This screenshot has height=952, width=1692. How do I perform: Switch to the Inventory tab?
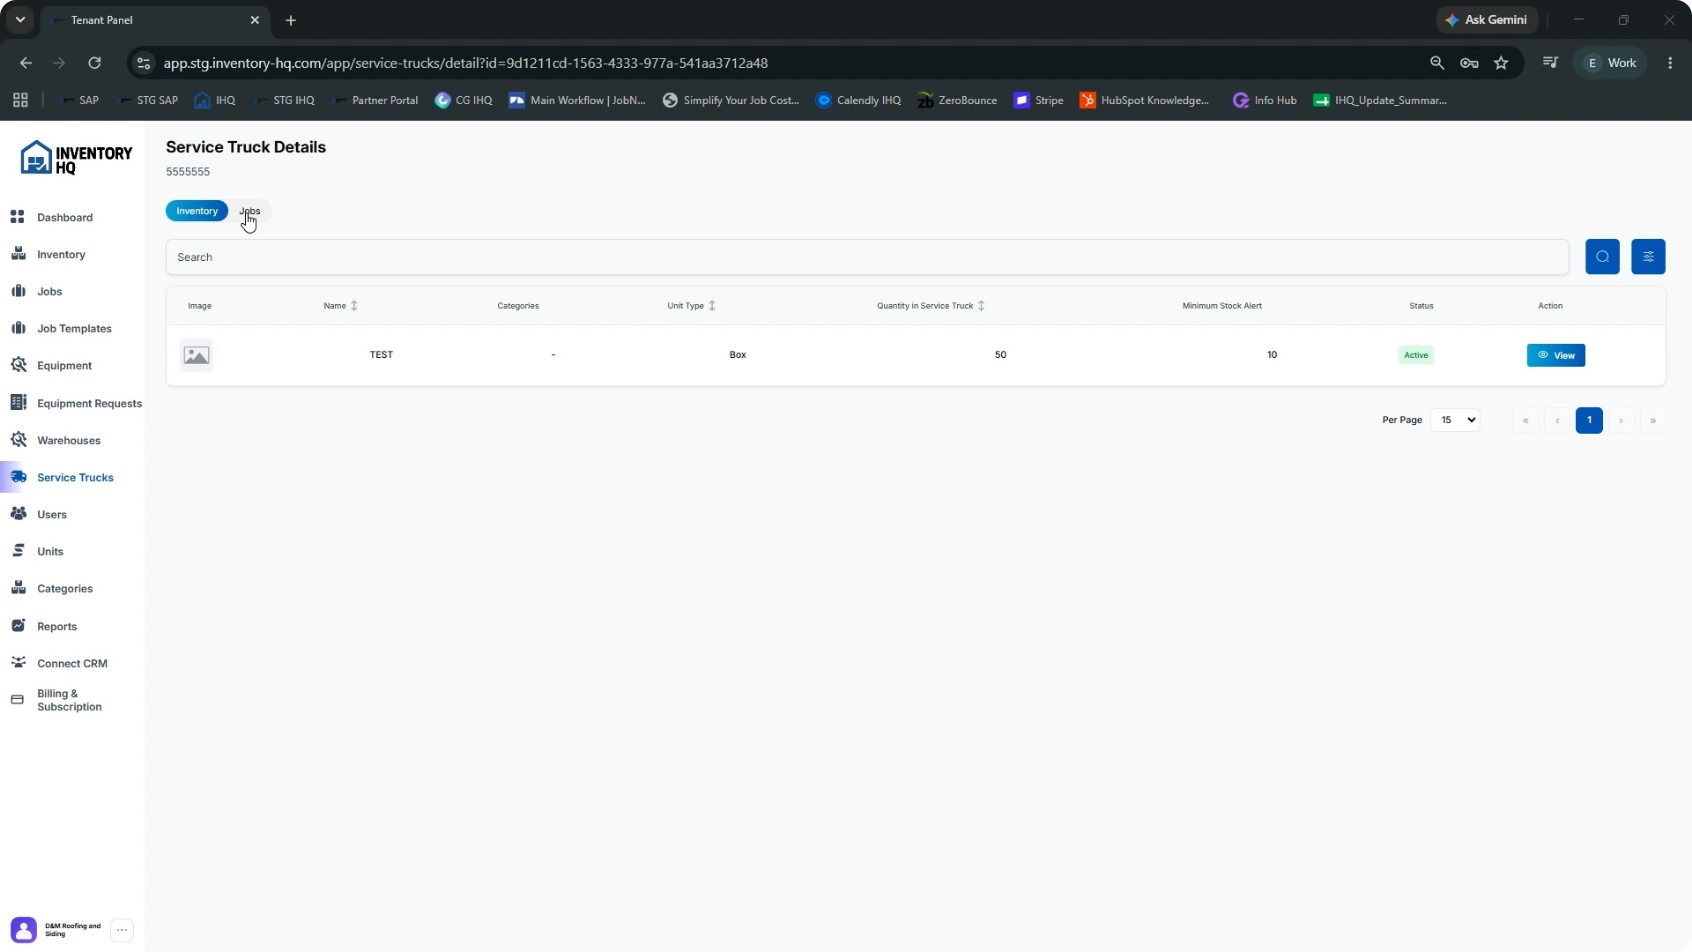click(x=197, y=211)
